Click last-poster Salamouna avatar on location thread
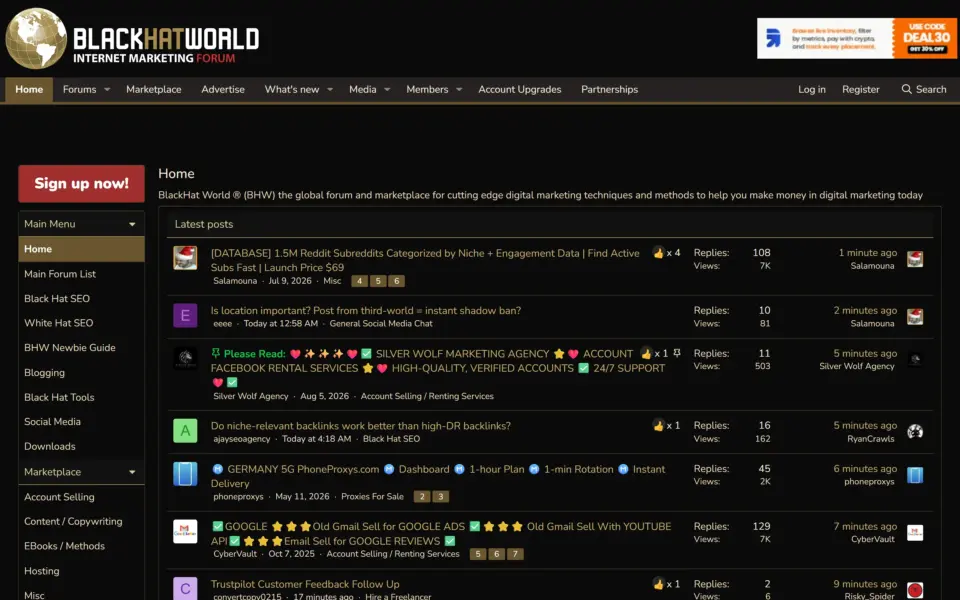 [915, 317]
